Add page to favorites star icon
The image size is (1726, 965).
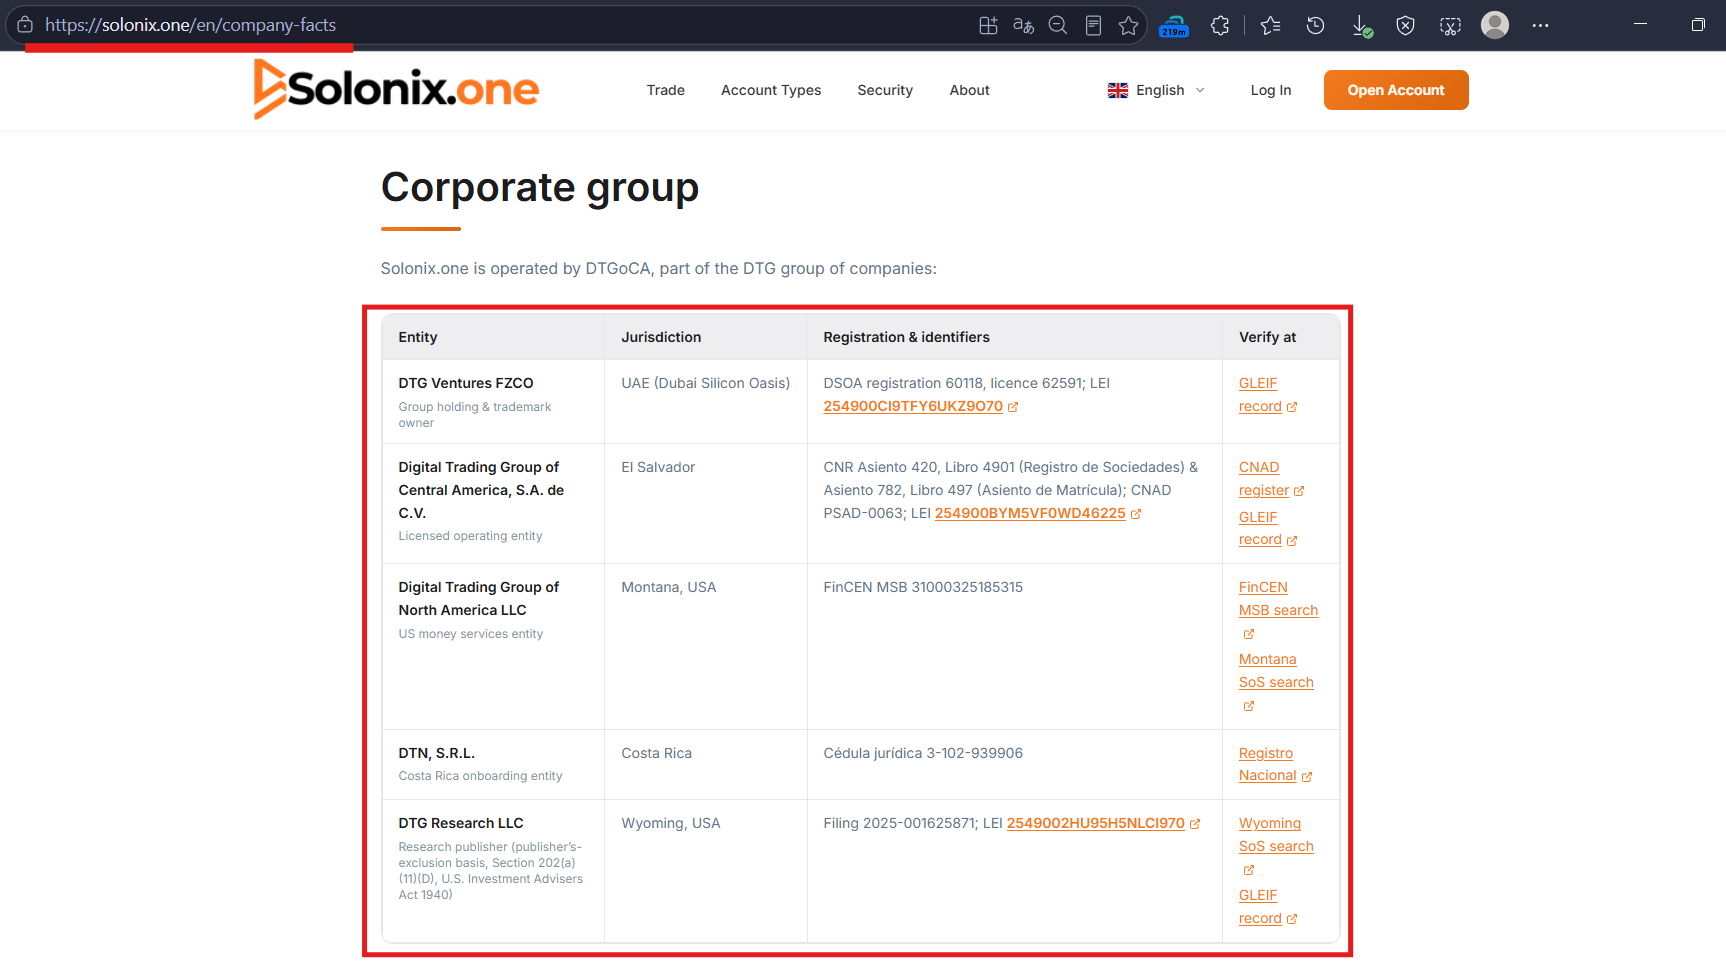(x=1129, y=26)
